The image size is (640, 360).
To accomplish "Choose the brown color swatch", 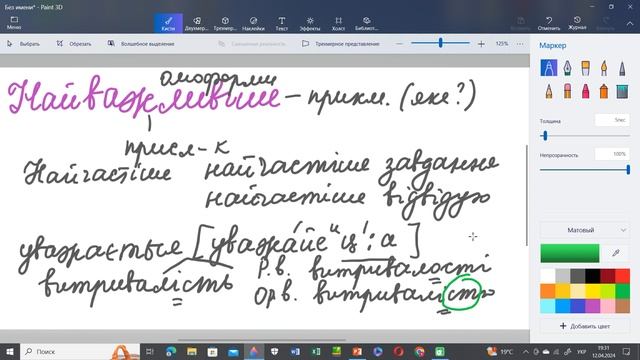I will [x=622, y=306].
